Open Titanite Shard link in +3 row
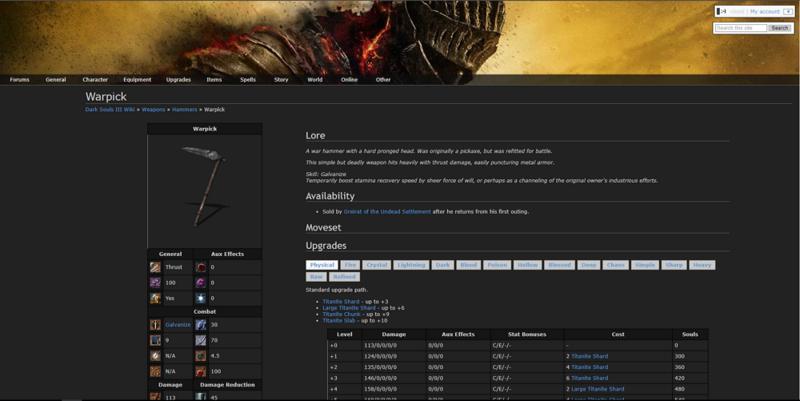The height and width of the screenshot is (401, 800). [589, 378]
